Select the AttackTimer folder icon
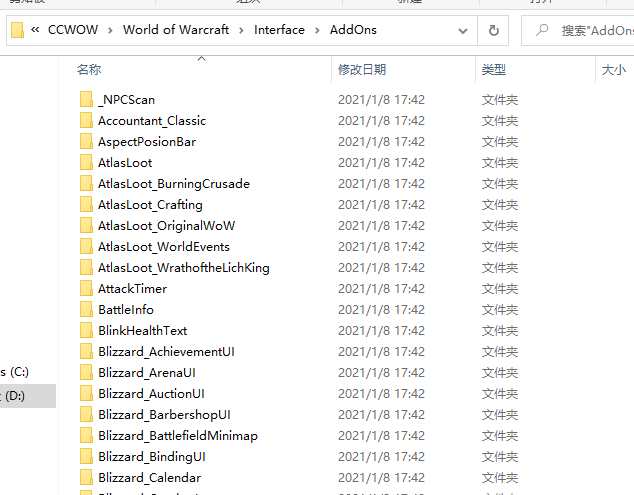The height and width of the screenshot is (495, 634). coord(86,288)
